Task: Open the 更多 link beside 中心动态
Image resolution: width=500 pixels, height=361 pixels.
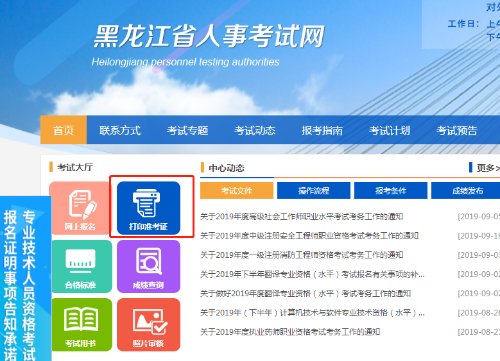Action: coord(488,168)
